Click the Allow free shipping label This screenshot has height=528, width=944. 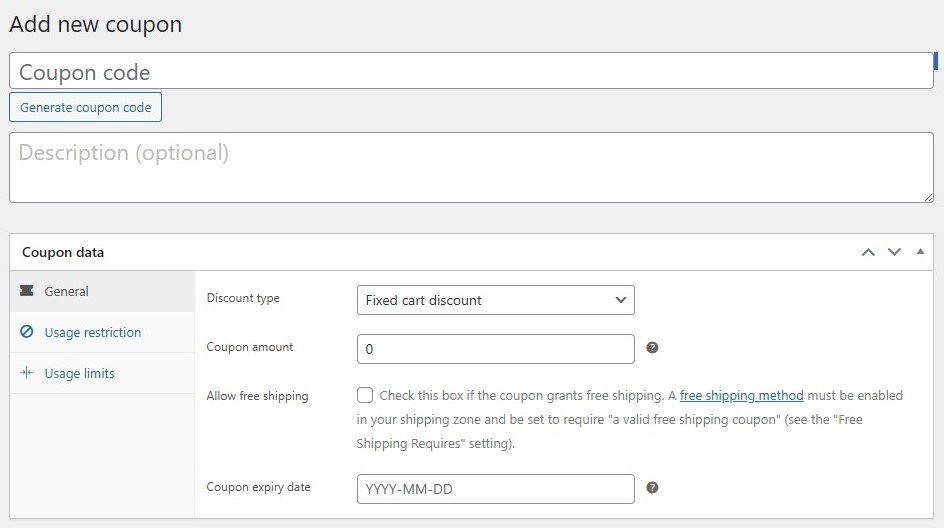pyautogui.click(x=257, y=396)
